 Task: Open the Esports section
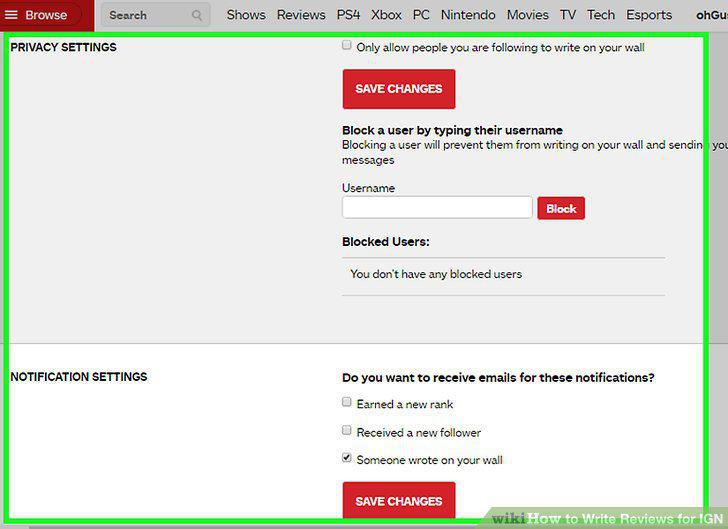tap(649, 15)
